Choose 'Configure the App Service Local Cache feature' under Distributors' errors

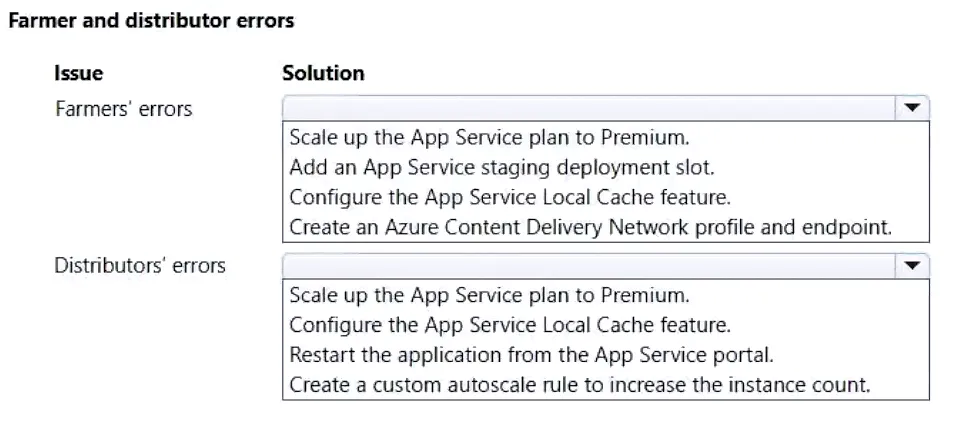510,325
